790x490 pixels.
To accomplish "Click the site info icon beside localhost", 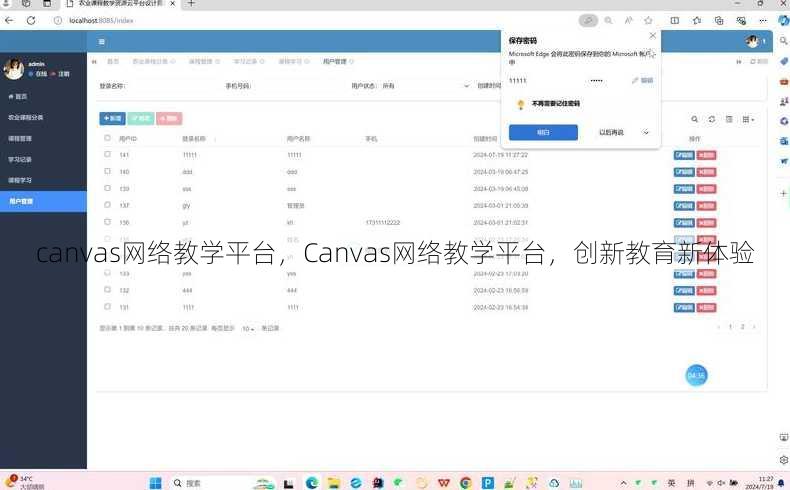I will [58, 20].
